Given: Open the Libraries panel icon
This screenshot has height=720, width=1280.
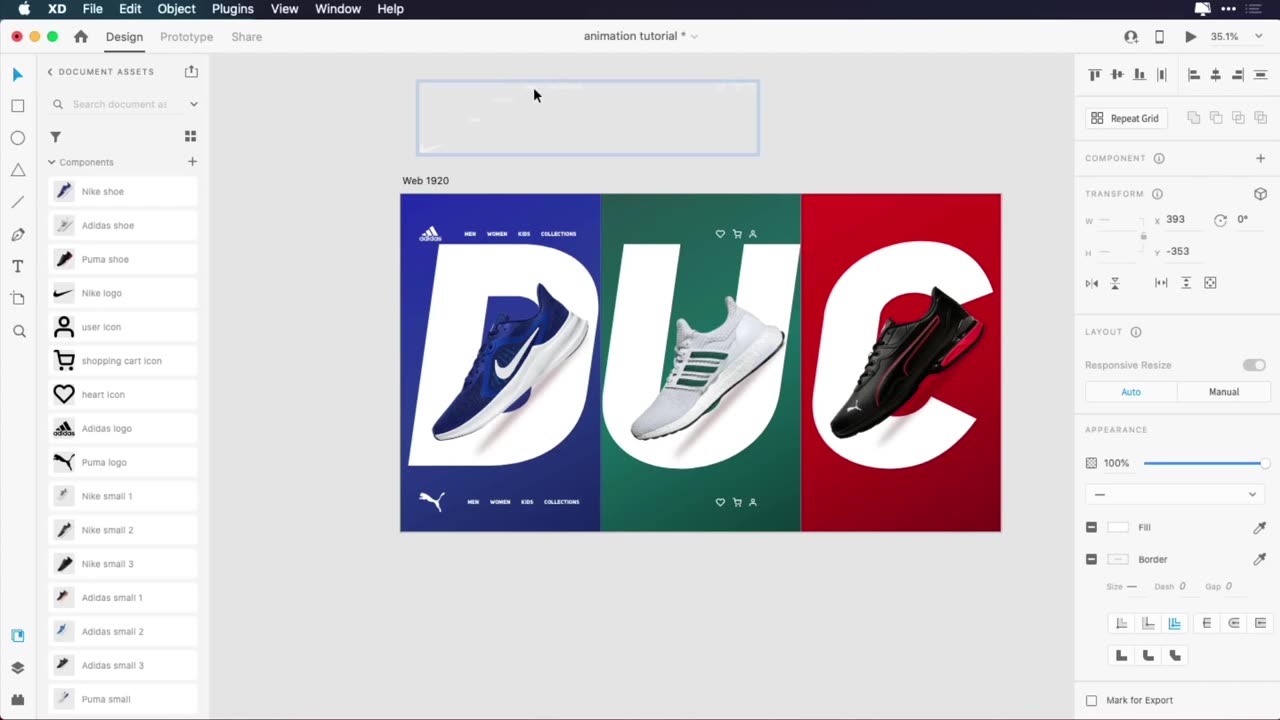Looking at the screenshot, I should click(x=17, y=636).
